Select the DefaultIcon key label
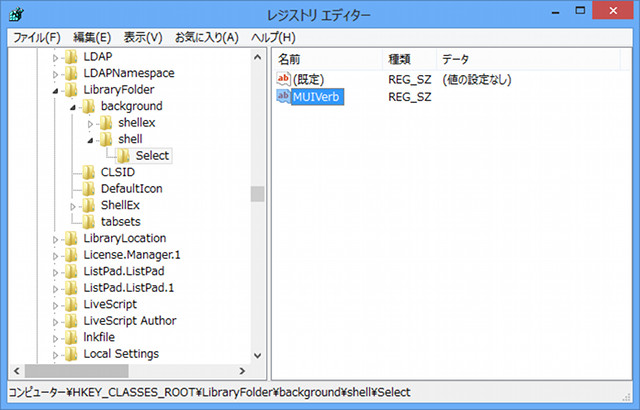This screenshot has width=640, height=410. click(131, 188)
